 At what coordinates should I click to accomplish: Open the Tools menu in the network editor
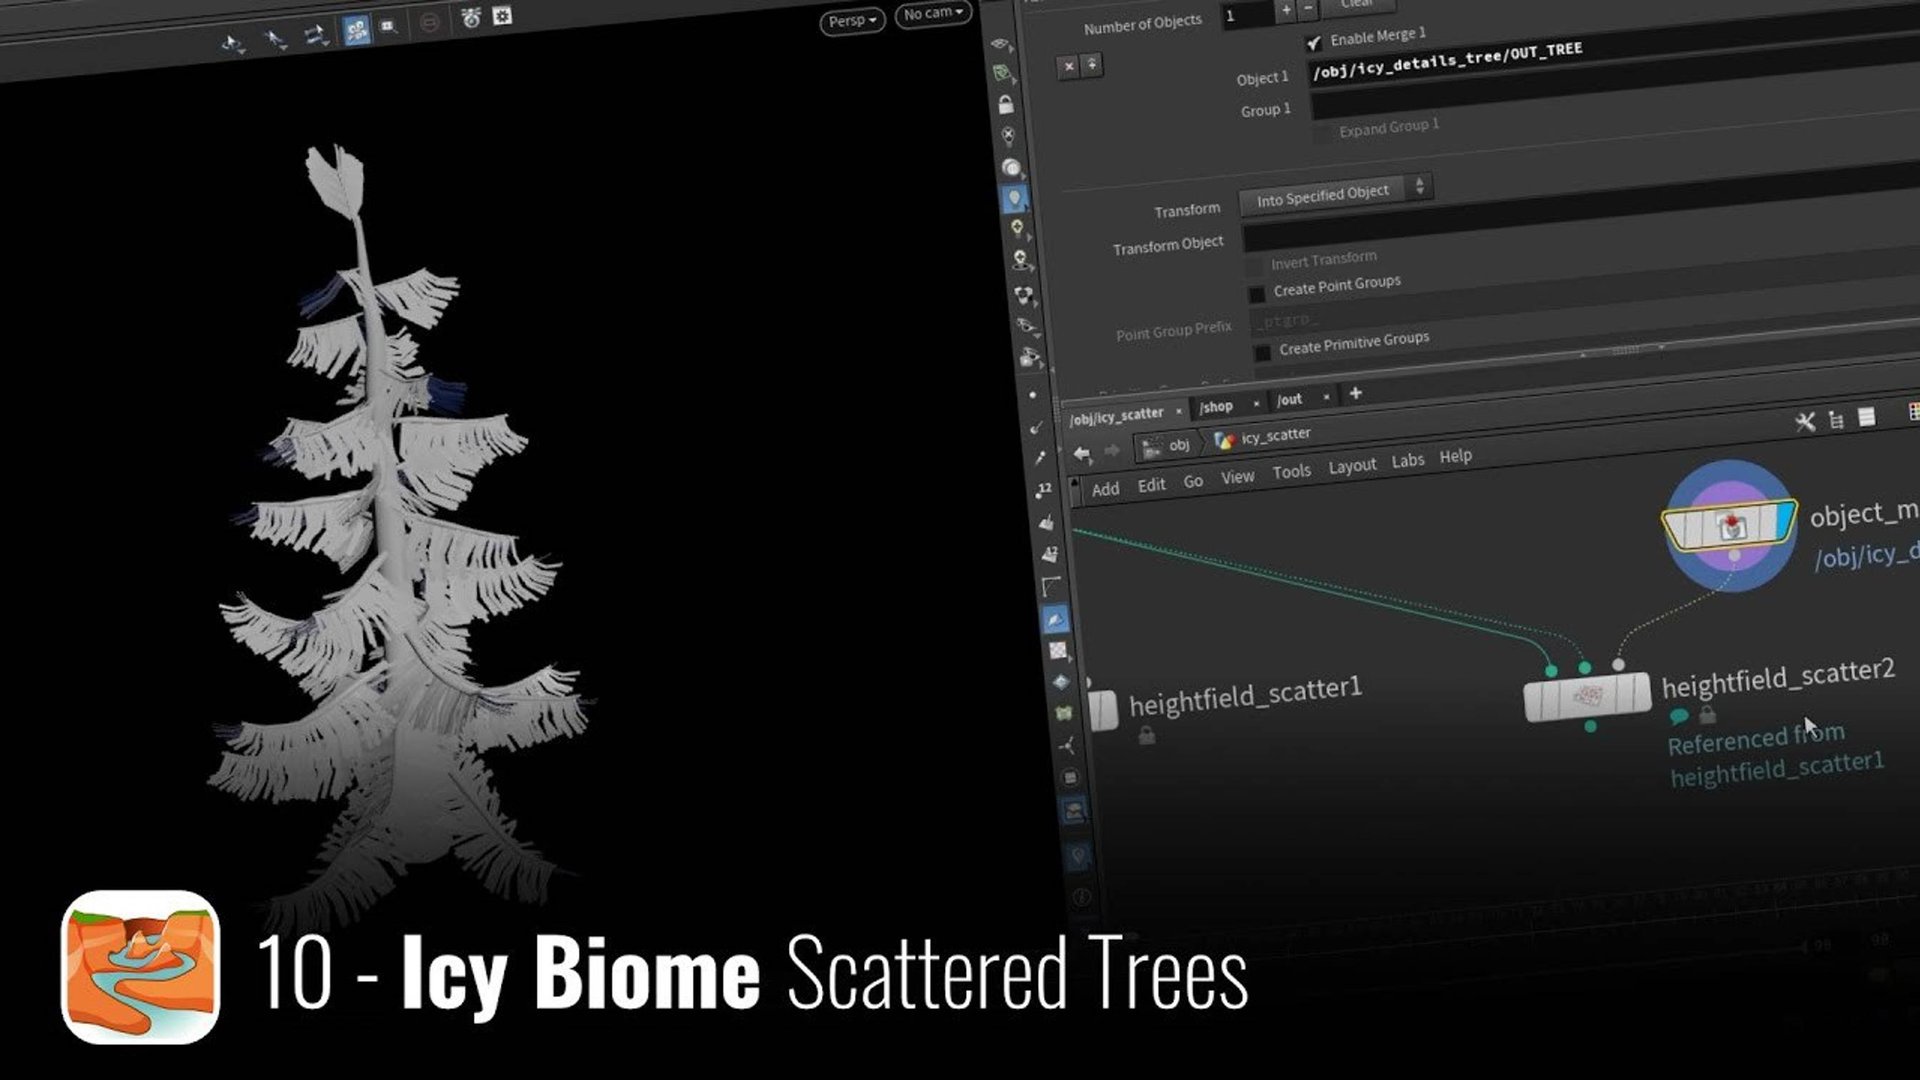(1292, 470)
